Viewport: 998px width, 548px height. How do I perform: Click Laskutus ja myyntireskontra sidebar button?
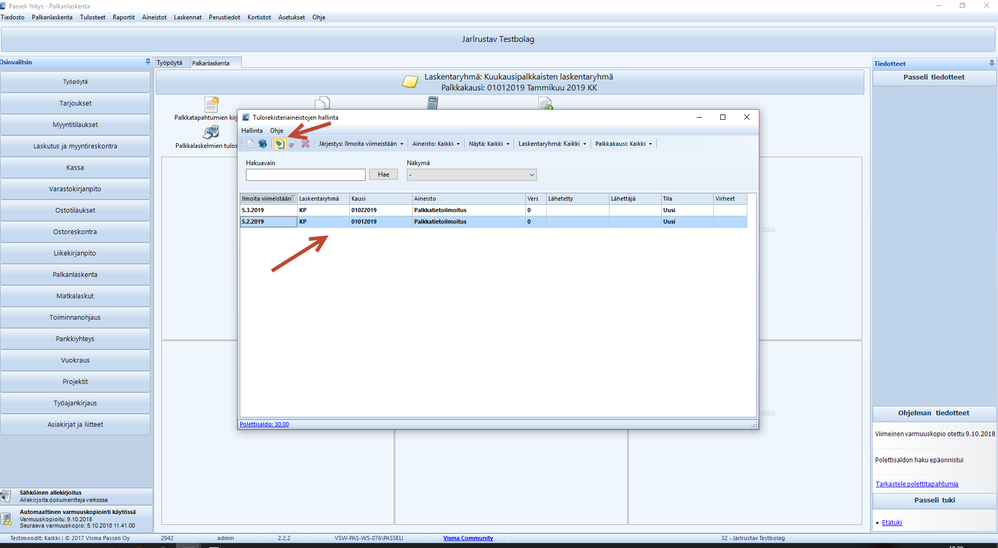pyautogui.click(x=75, y=146)
